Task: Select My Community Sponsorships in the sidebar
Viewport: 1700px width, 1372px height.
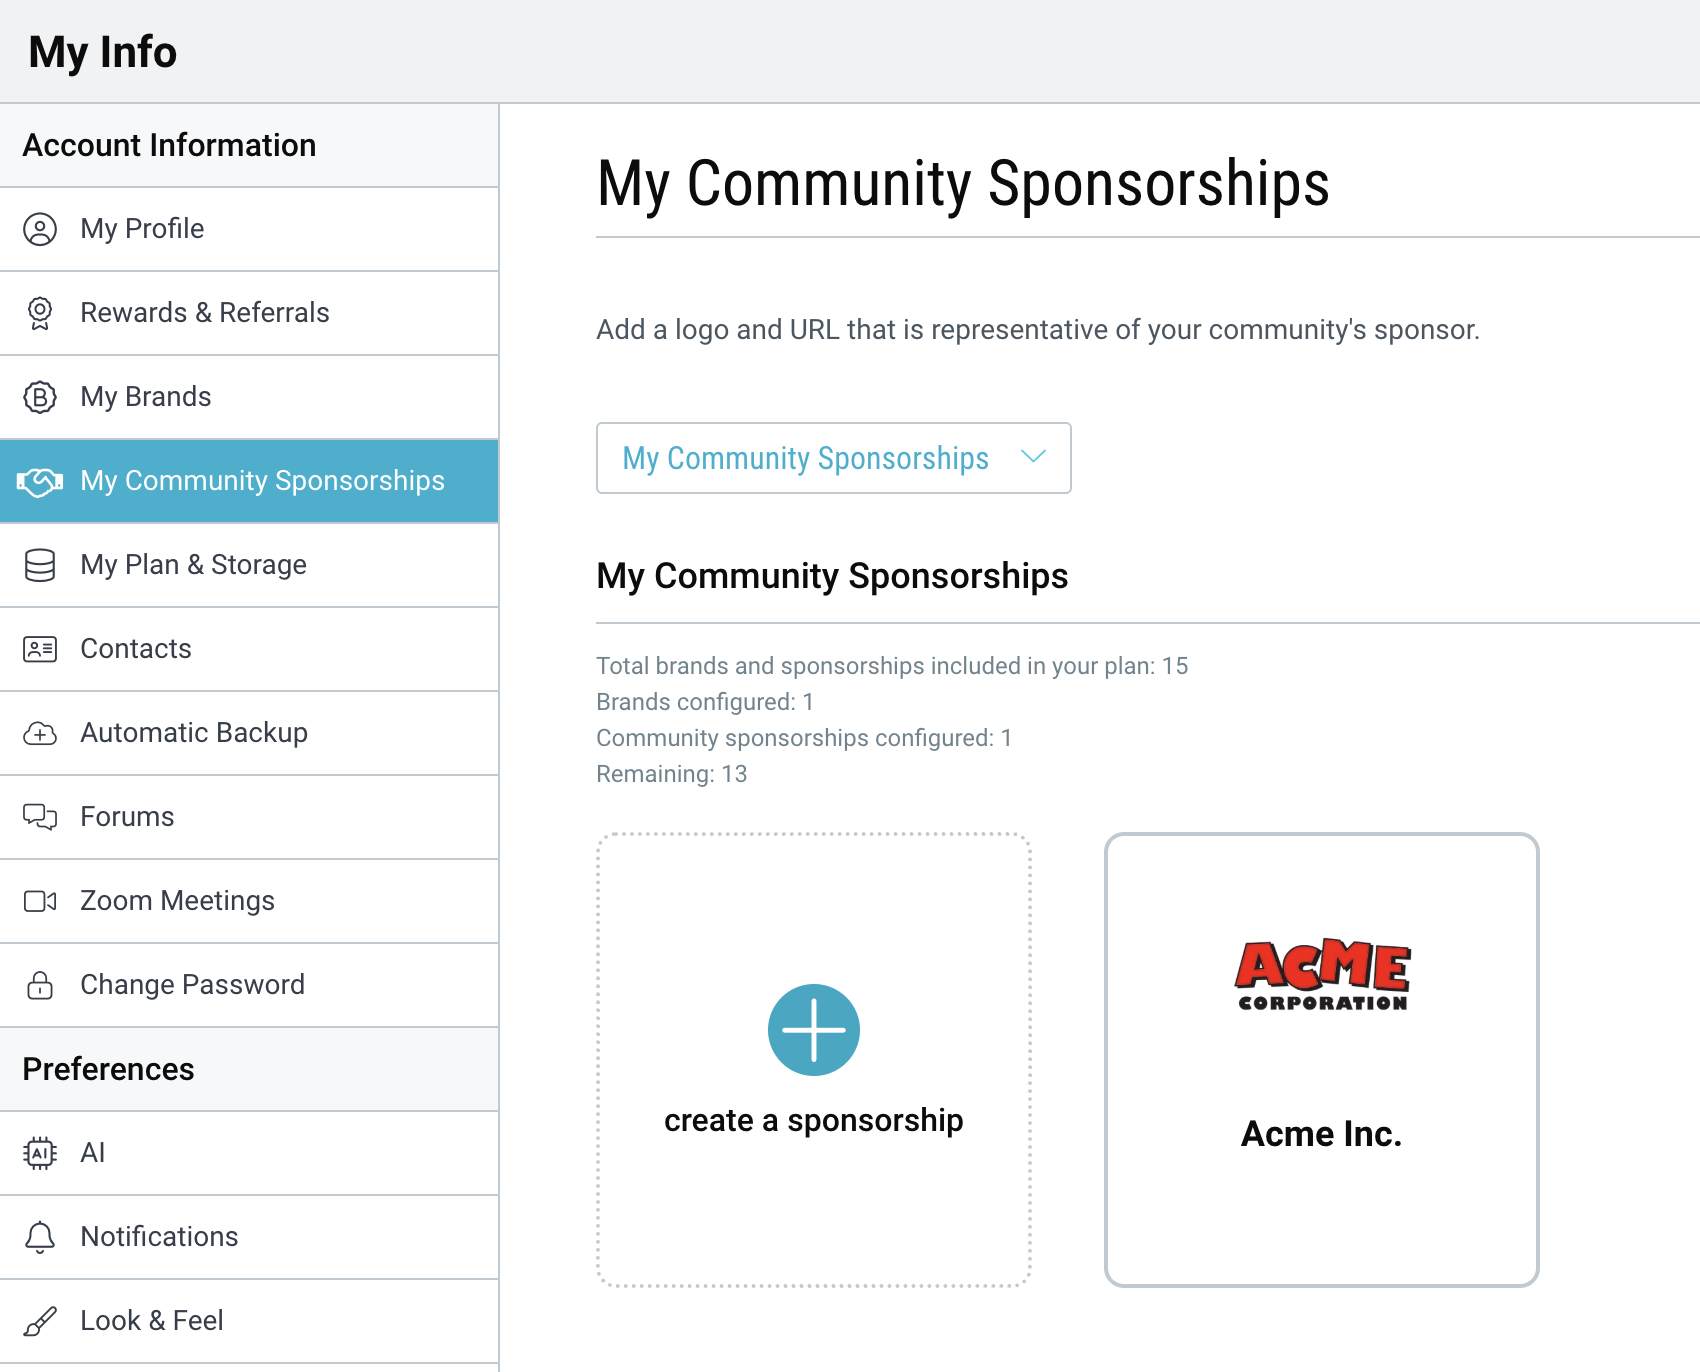Action: [x=262, y=481]
